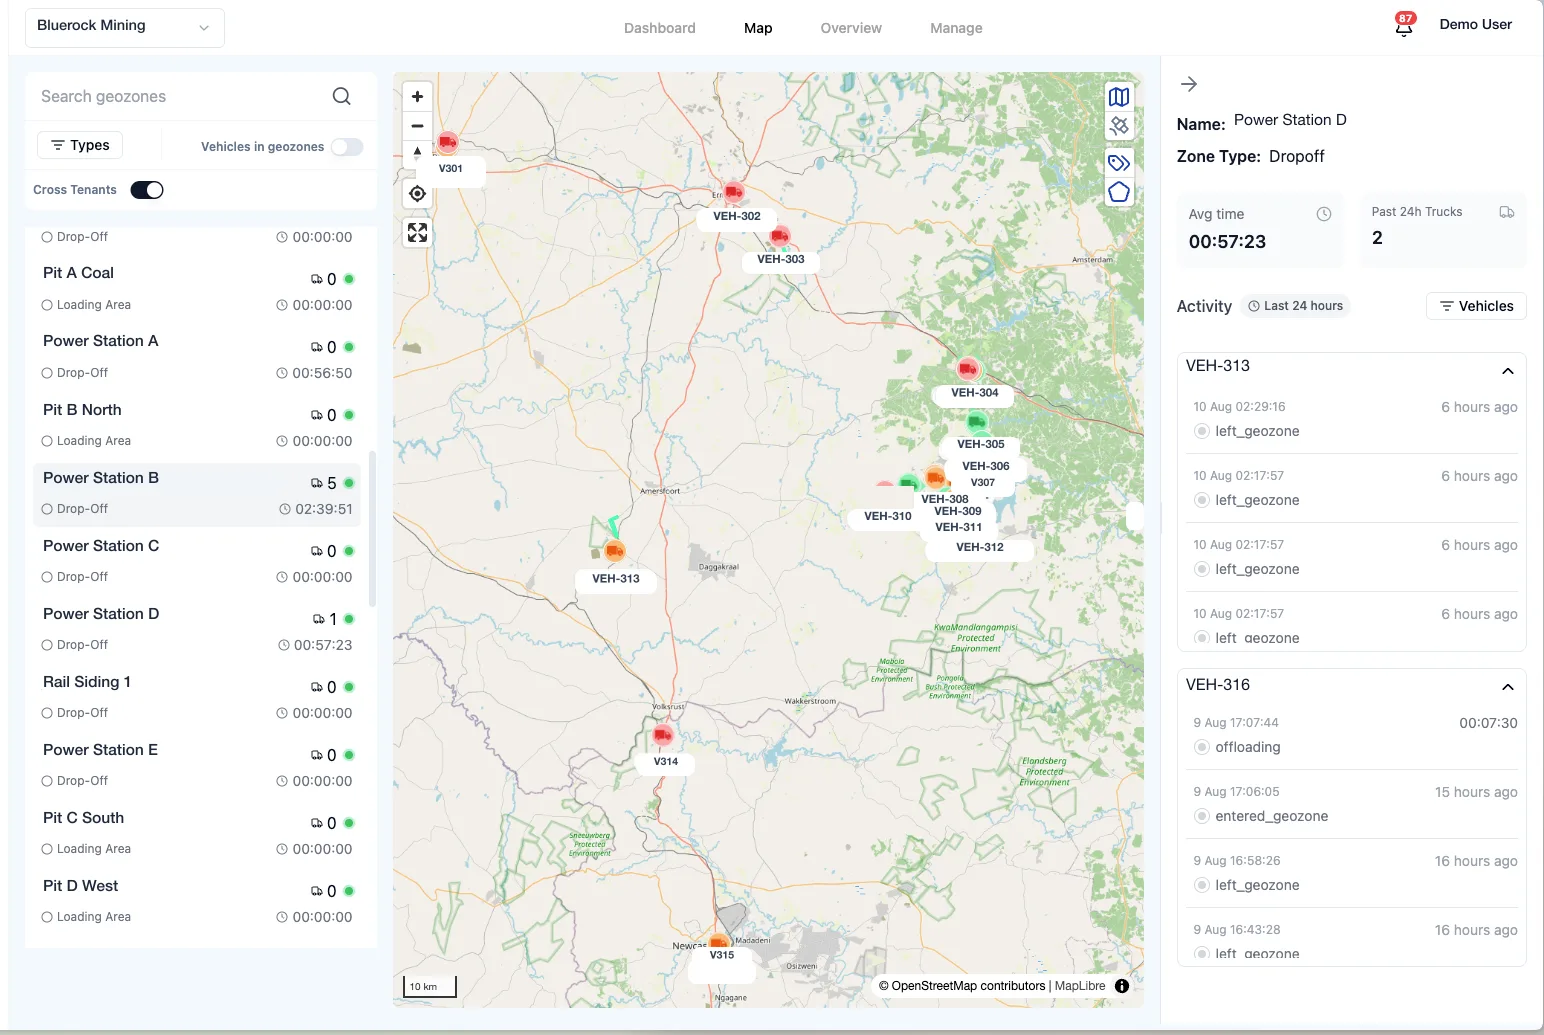This screenshot has height=1035, width=1544.
Task: Click the Past 24h Trucks card
Action: (x=1443, y=229)
